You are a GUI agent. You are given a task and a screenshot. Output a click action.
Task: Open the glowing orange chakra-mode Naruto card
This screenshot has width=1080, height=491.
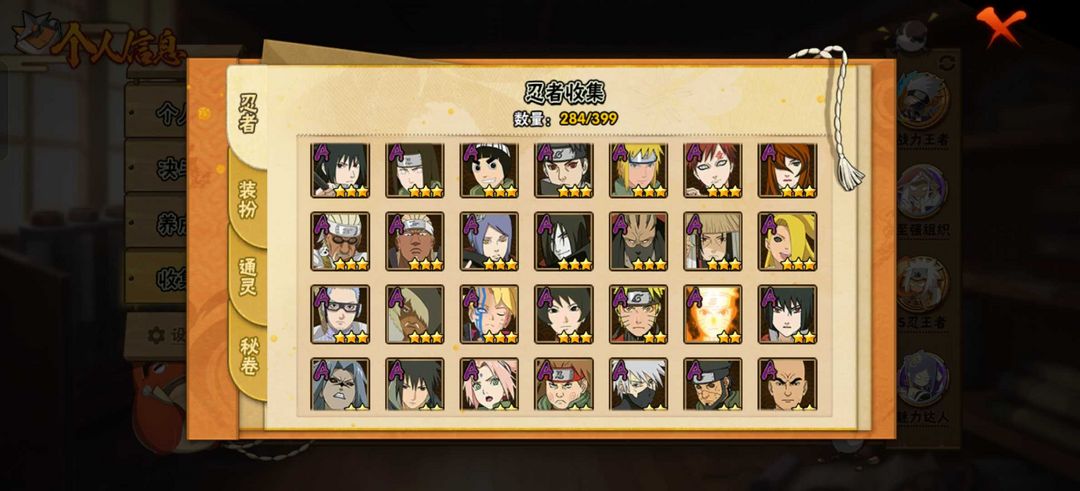point(713,314)
